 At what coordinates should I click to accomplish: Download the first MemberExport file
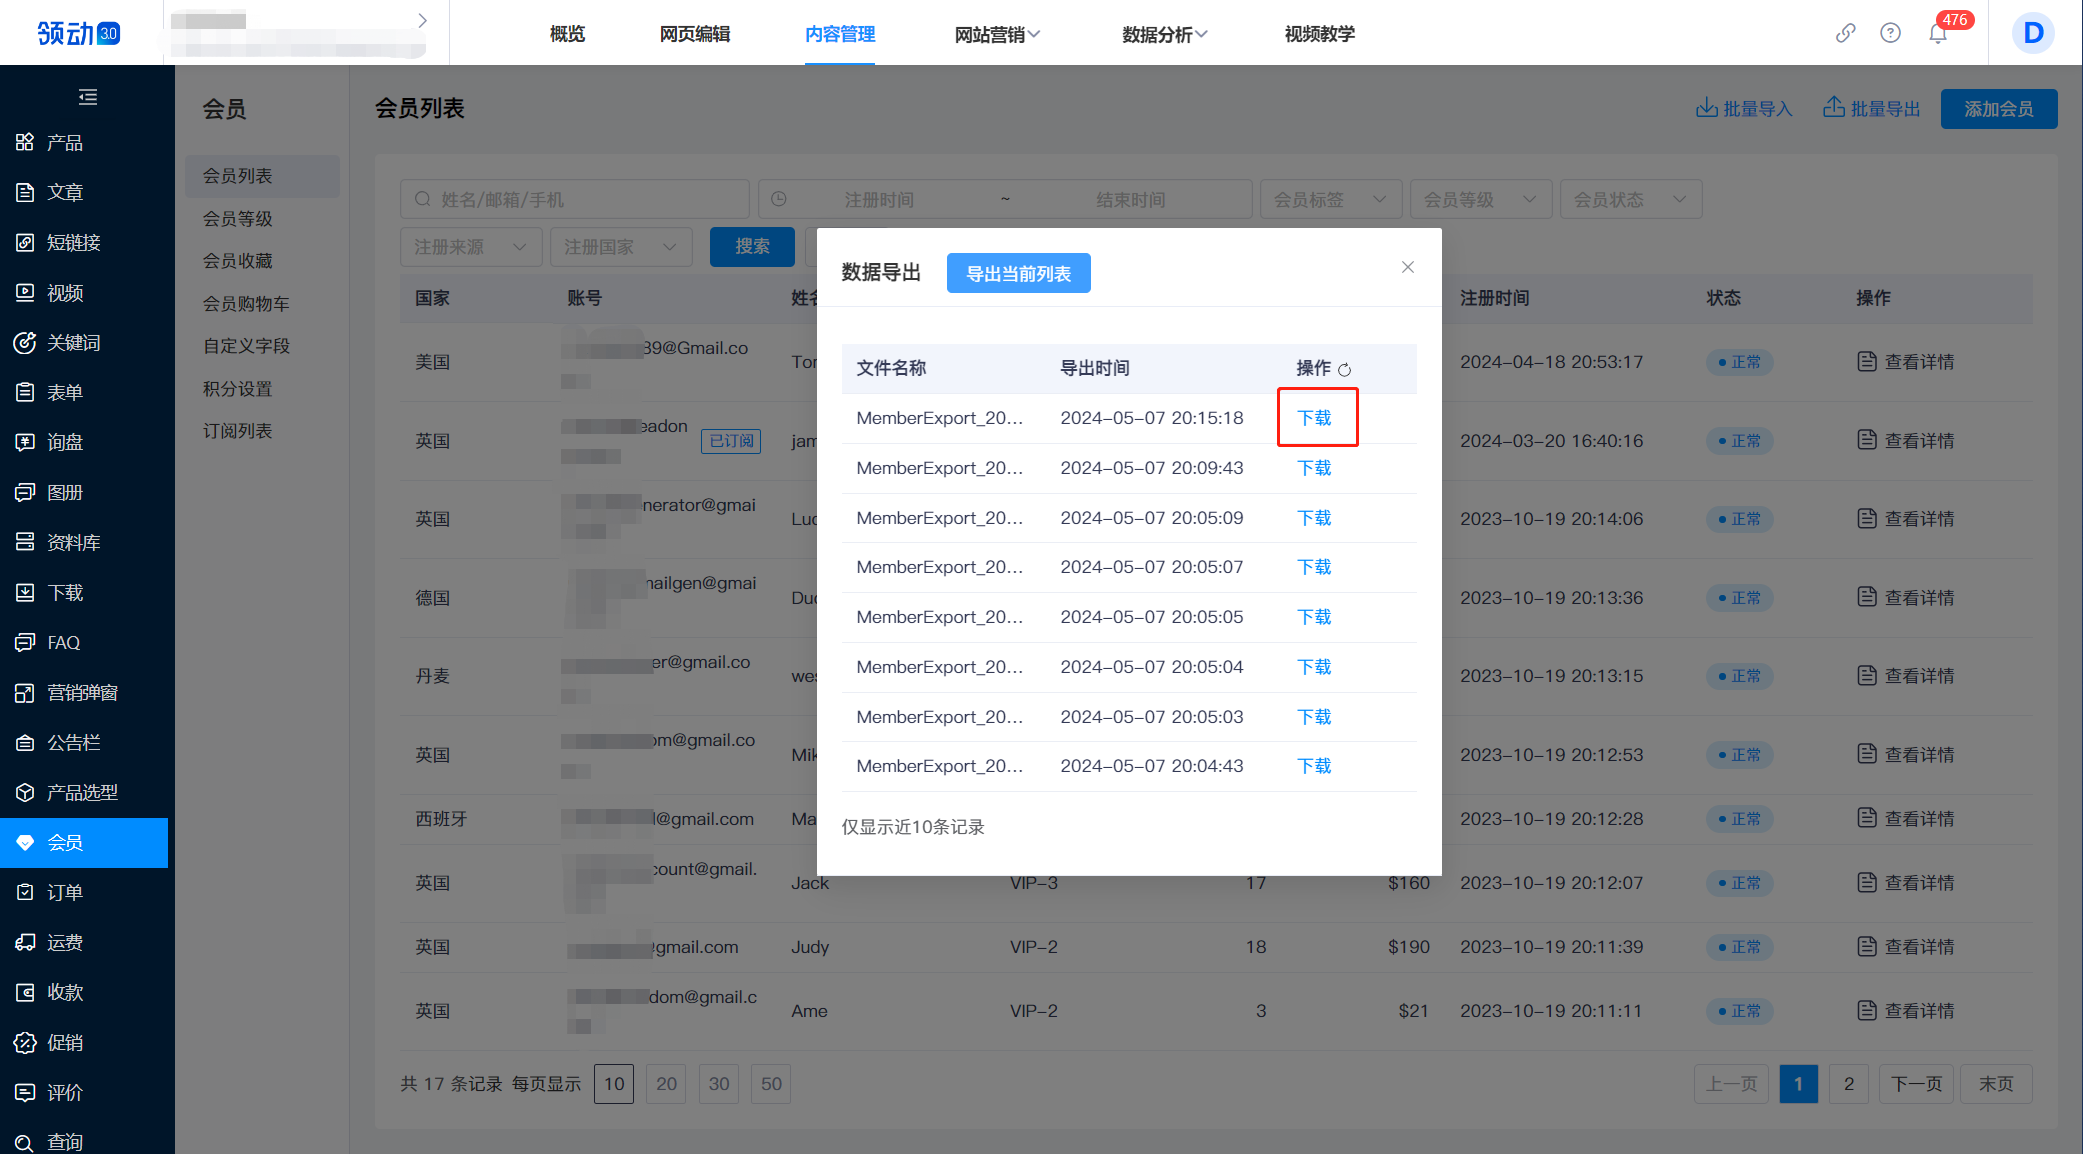tap(1315, 418)
